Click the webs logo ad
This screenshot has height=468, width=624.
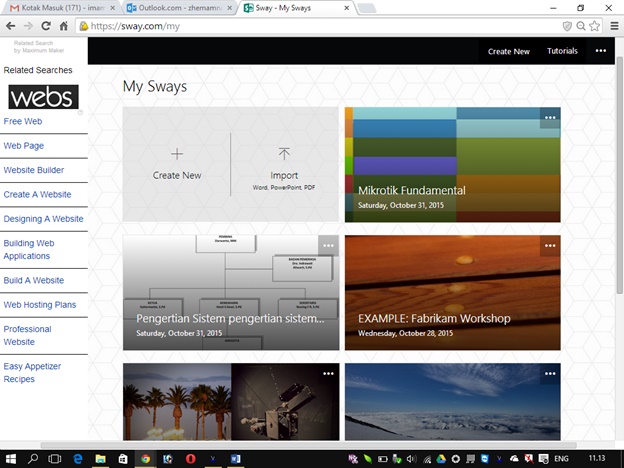[43, 97]
